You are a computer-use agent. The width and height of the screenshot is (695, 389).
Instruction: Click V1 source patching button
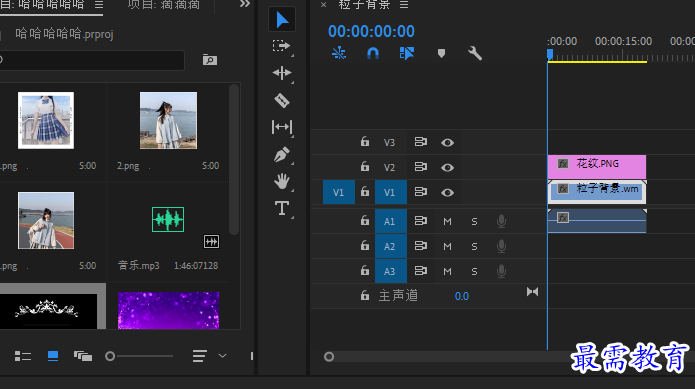click(x=339, y=192)
